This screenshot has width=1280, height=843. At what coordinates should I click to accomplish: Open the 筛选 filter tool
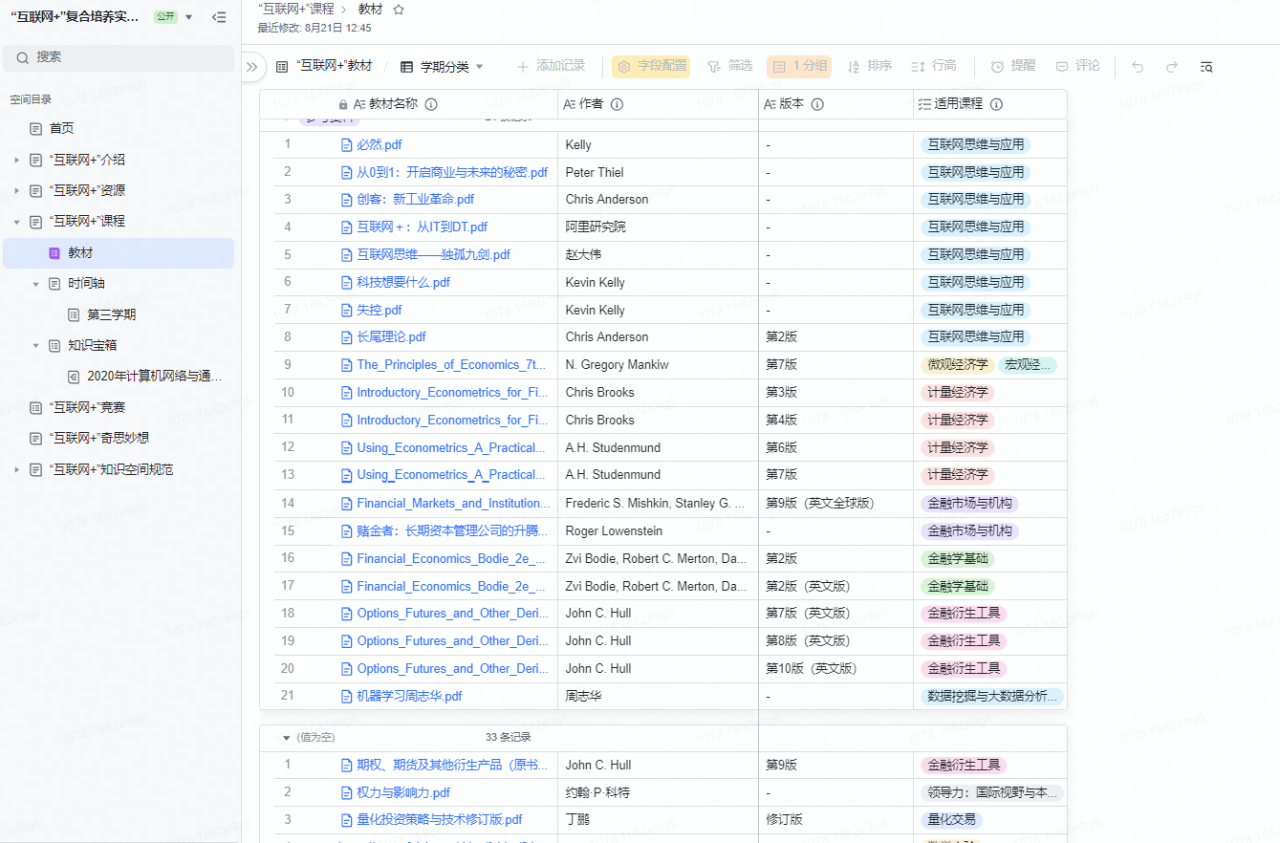730,66
